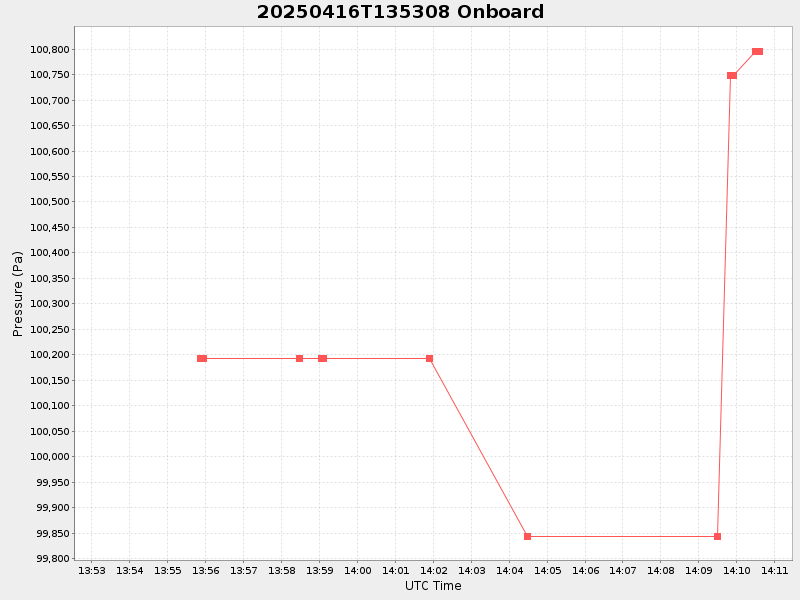800x600 pixels.
Task: Click the 100,650 y-axis tick label
Action: [x=49, y=126]
